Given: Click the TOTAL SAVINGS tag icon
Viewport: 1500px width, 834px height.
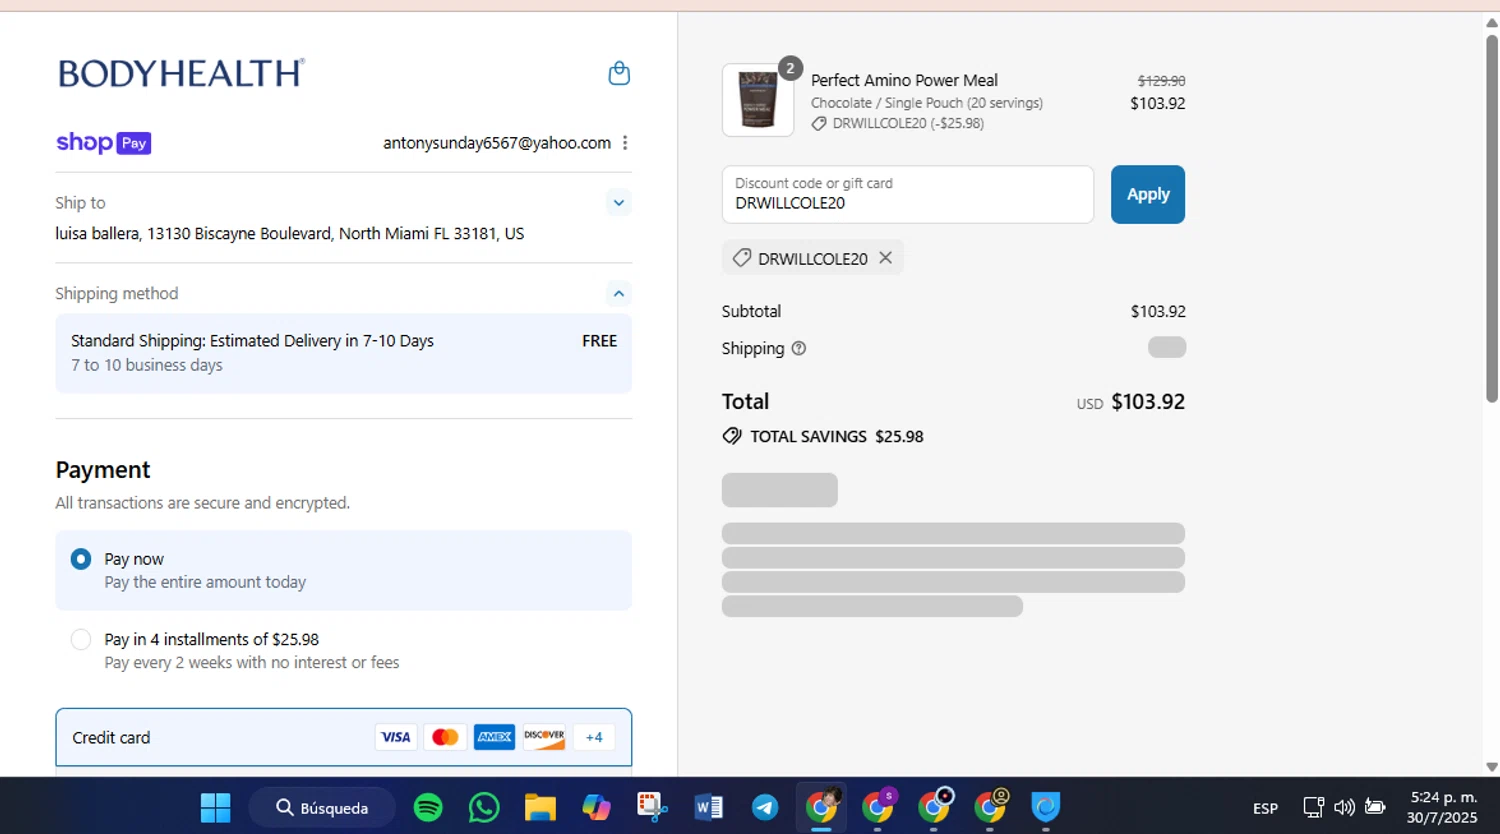Looking at the screenshot, I should pyautogui.click(x=732, y=436).
